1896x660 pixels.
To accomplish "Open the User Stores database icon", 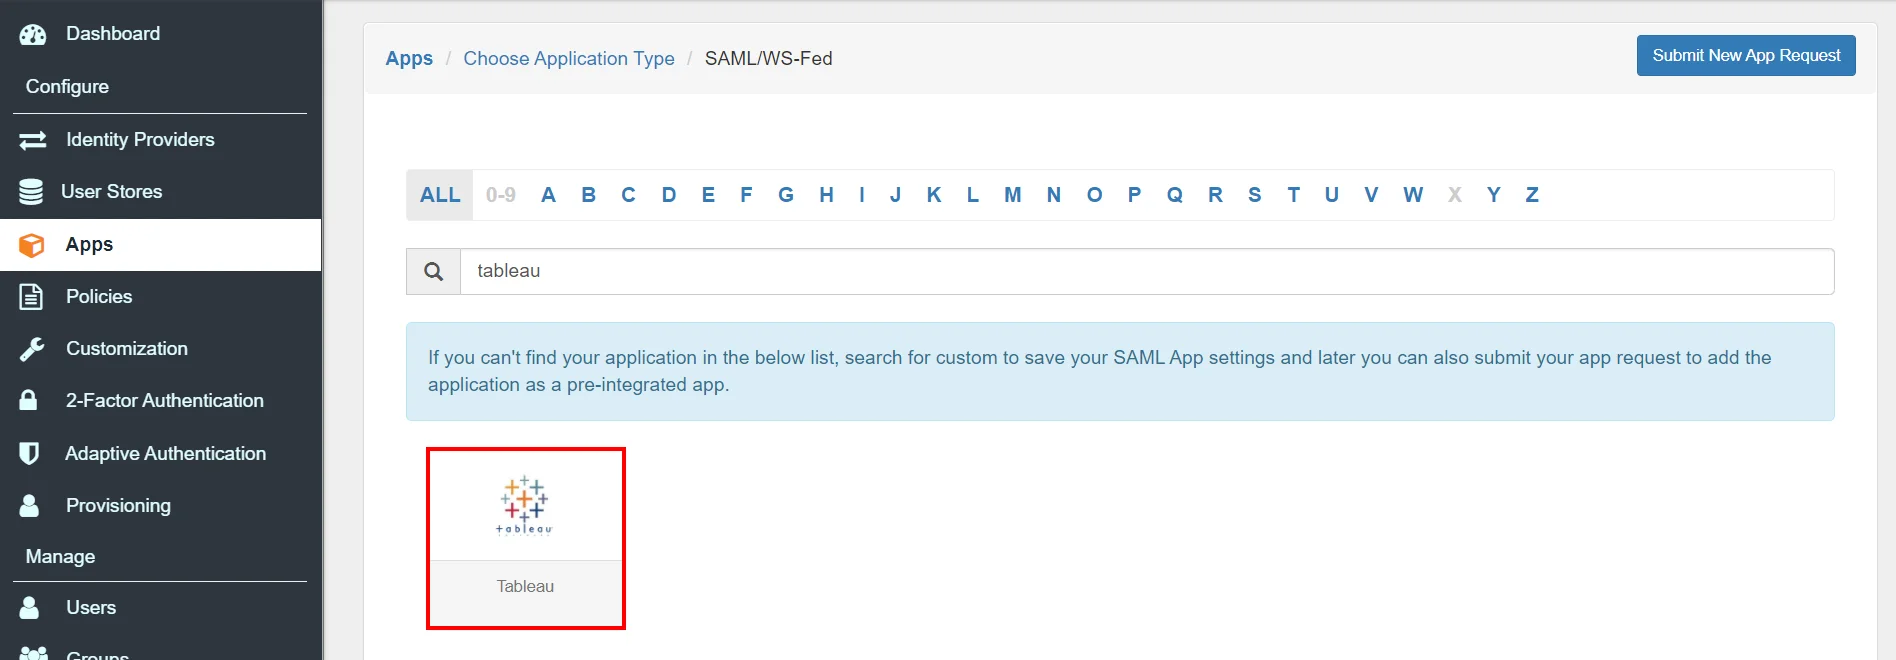I will tap(32, 191).
